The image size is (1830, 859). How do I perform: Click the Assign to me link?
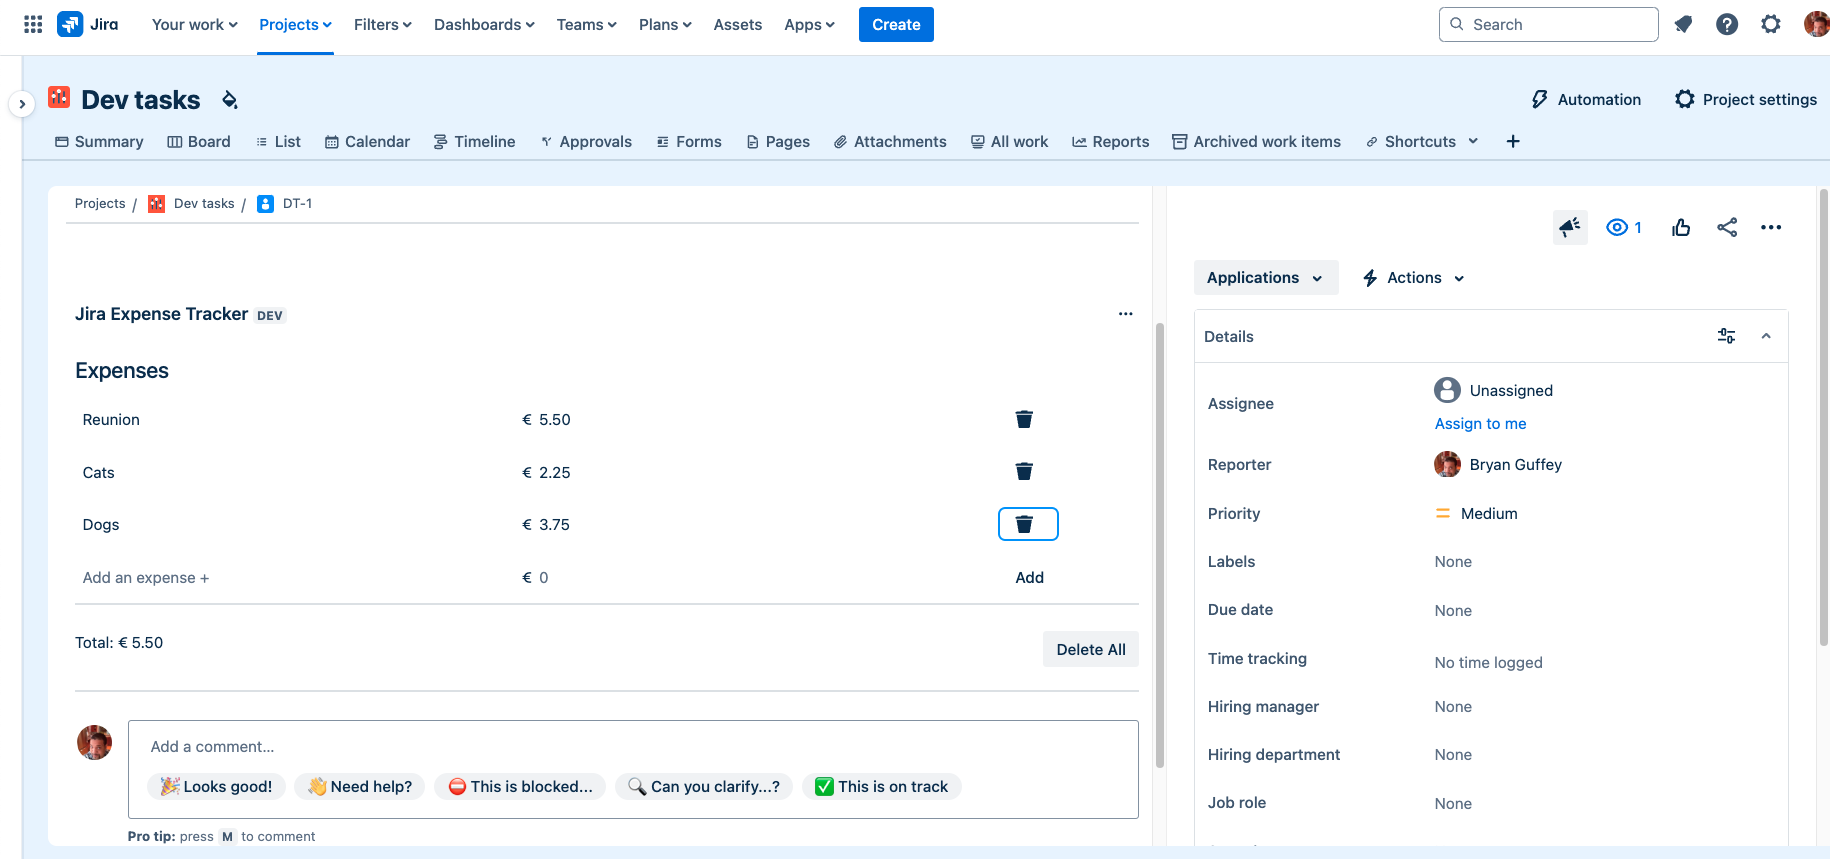[1480, 423]
